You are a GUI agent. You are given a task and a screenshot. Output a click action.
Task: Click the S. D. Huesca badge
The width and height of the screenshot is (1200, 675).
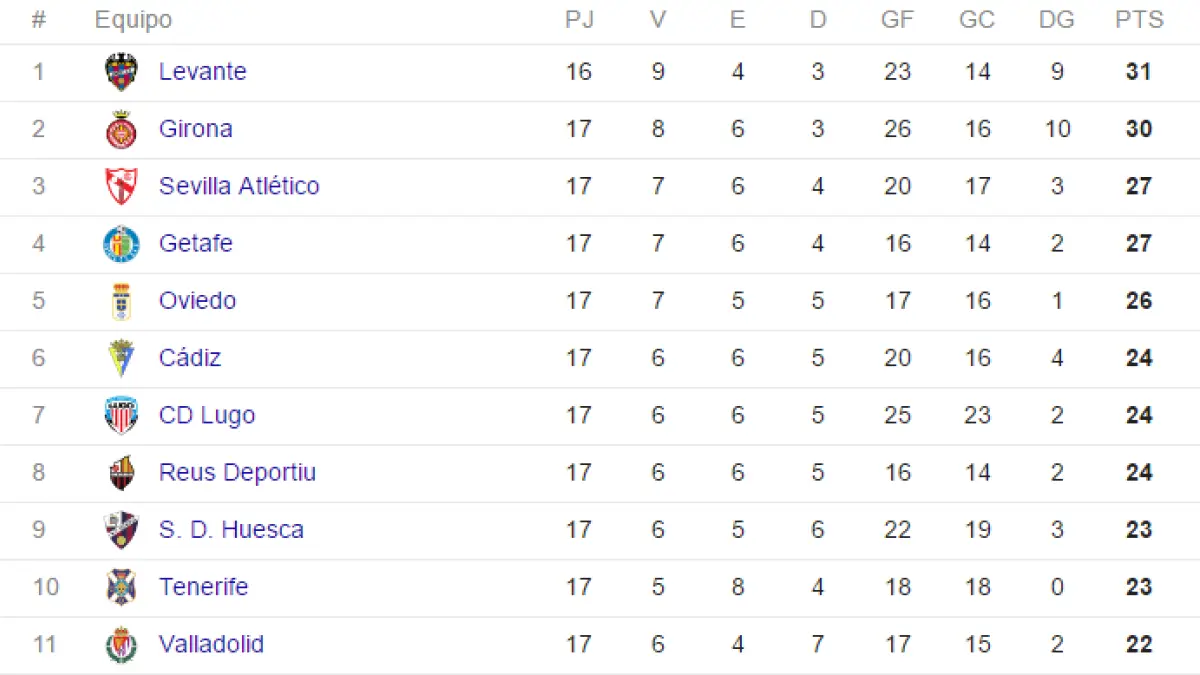[x=121, y=530]
